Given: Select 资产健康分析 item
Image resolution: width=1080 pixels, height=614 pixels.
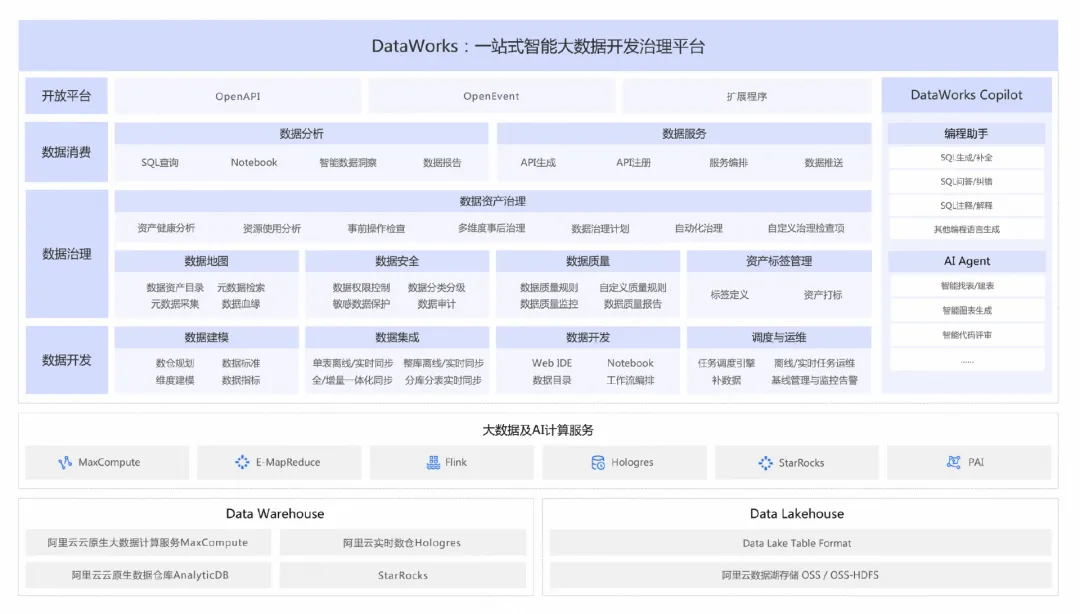Looking at the screenshot, I should (166, 228).
